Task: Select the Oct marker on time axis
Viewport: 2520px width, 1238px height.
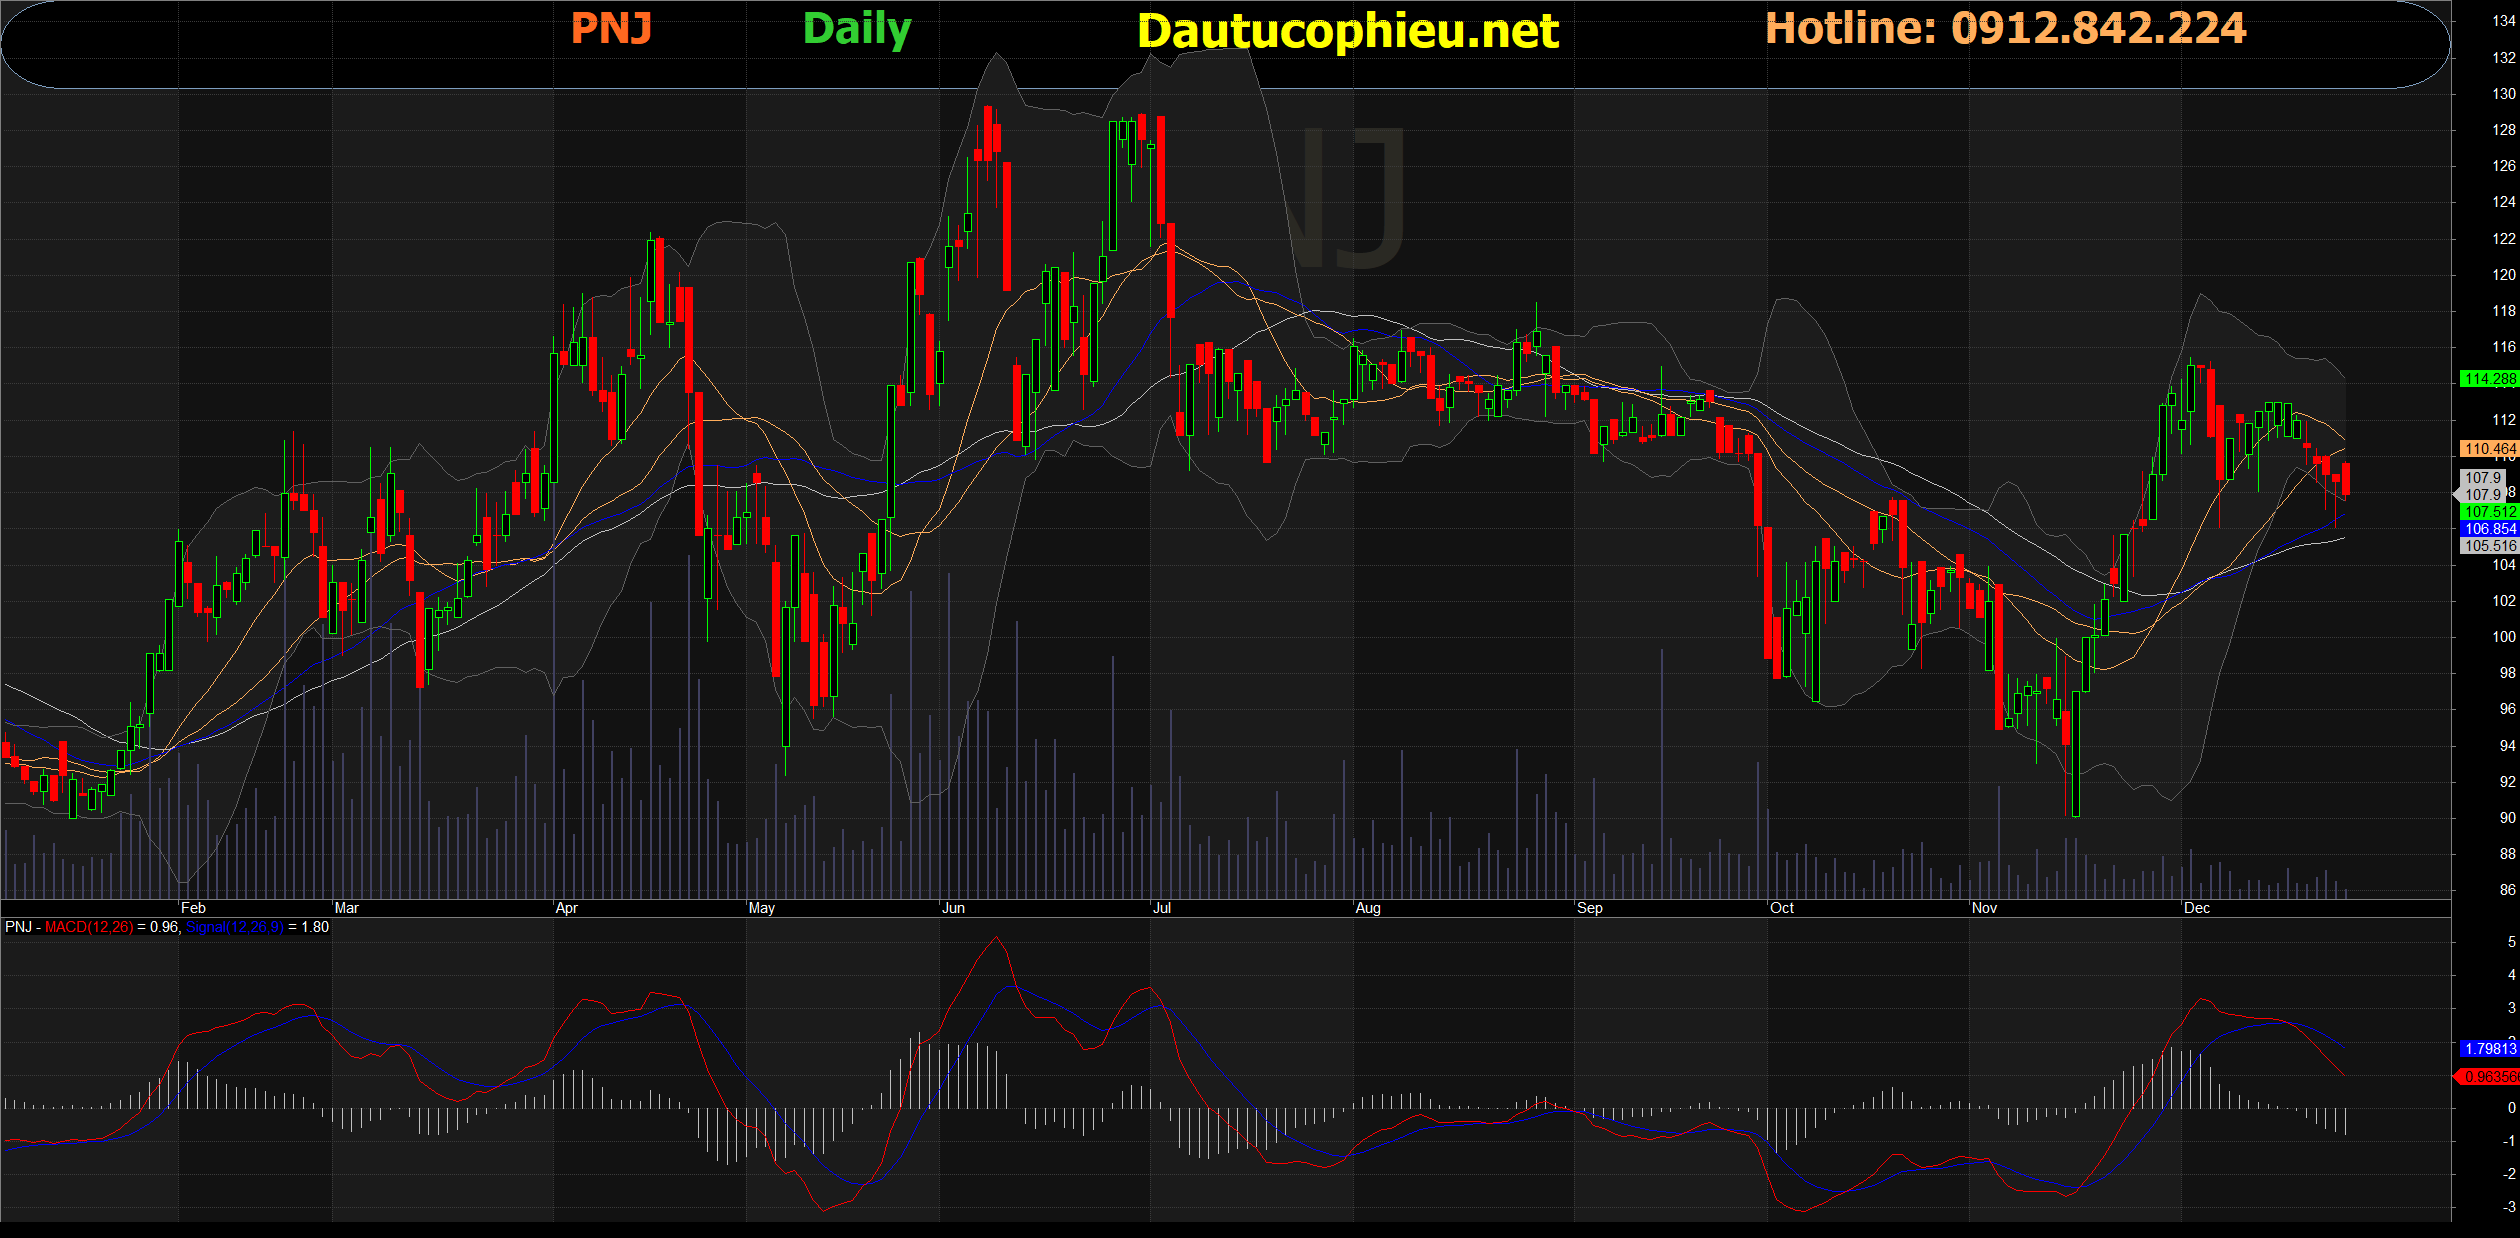Action: [1781, 908]
